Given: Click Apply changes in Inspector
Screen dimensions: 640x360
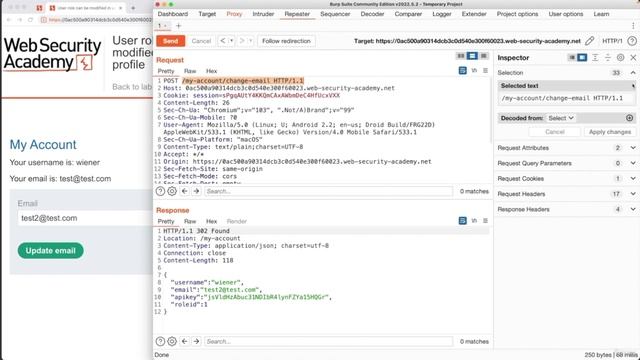Looking at the screenshot, I should [610, 132].
